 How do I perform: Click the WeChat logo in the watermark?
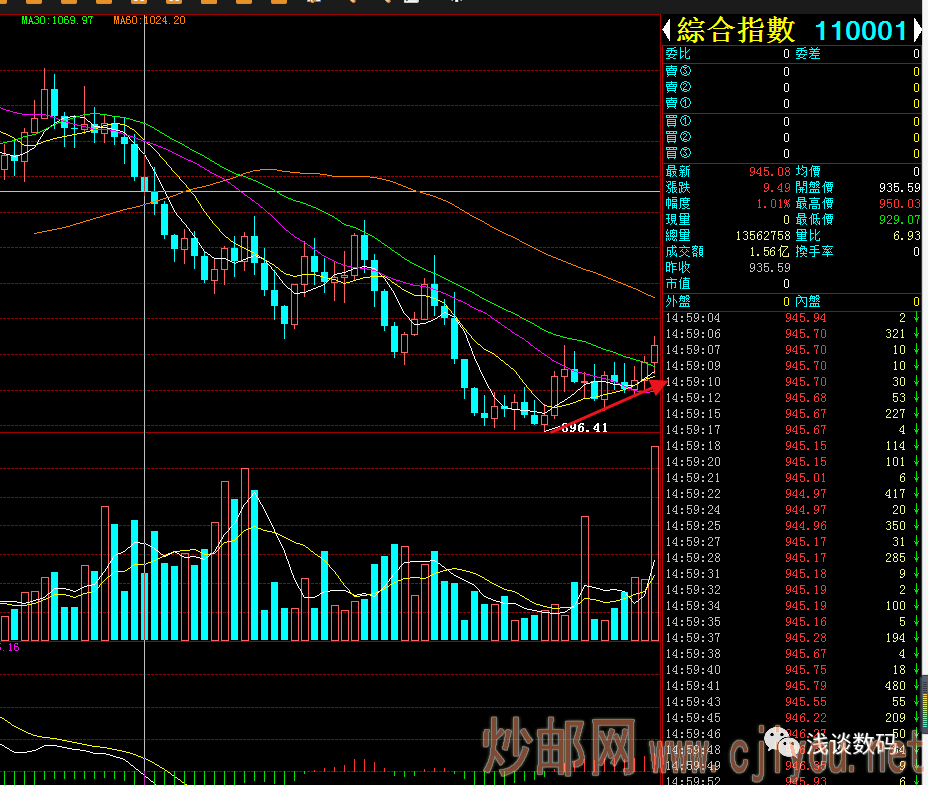tap(773, 742)
